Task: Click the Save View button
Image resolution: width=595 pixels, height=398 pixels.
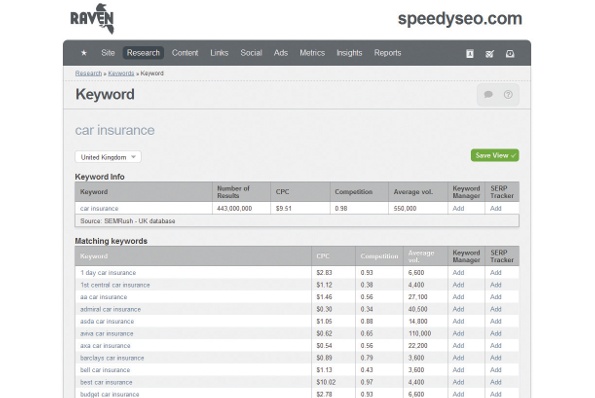Action: 495,156
